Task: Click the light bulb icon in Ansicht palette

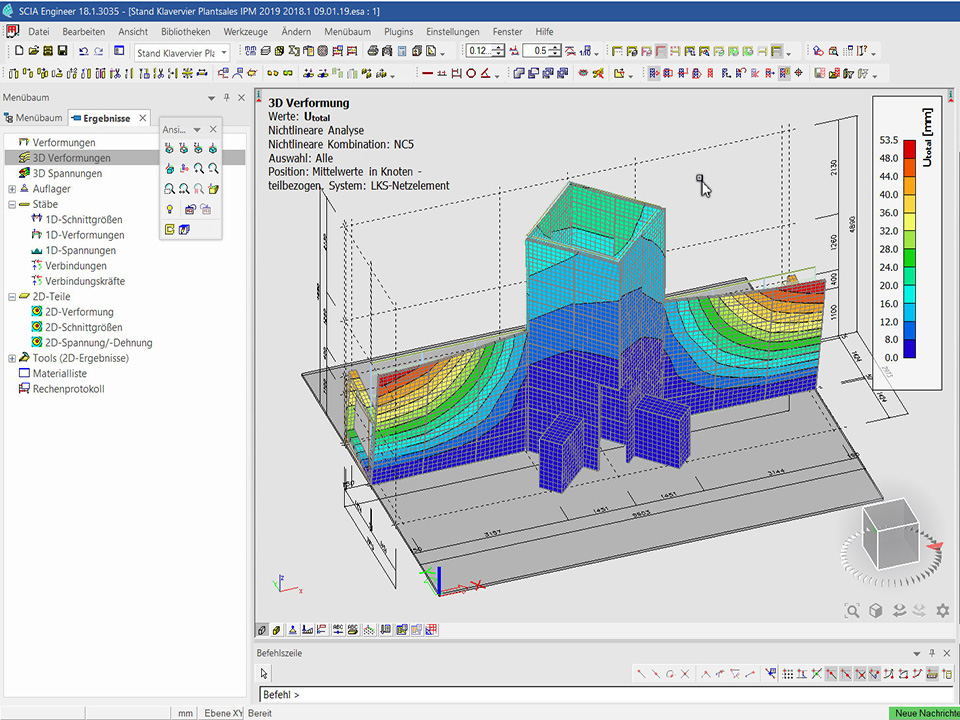Action: click(170, 209)
